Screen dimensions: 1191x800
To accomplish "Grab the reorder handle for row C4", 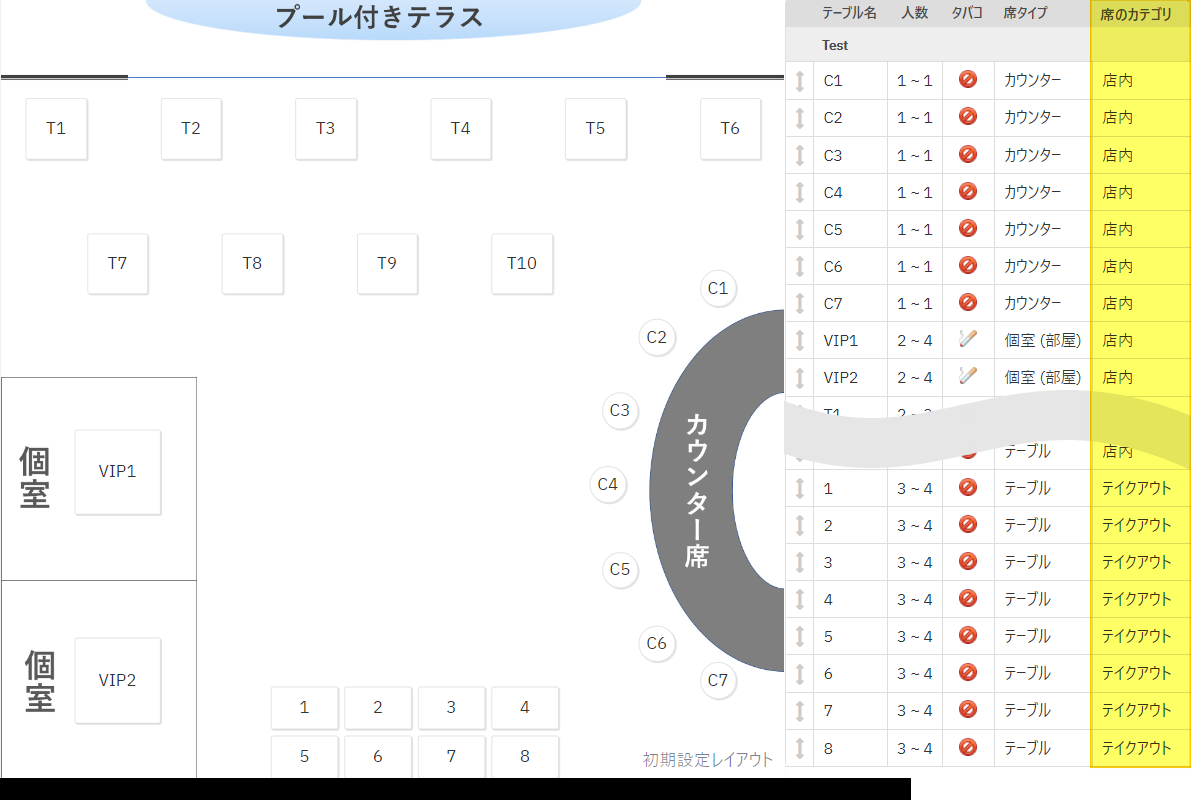I will click(800, 192).
